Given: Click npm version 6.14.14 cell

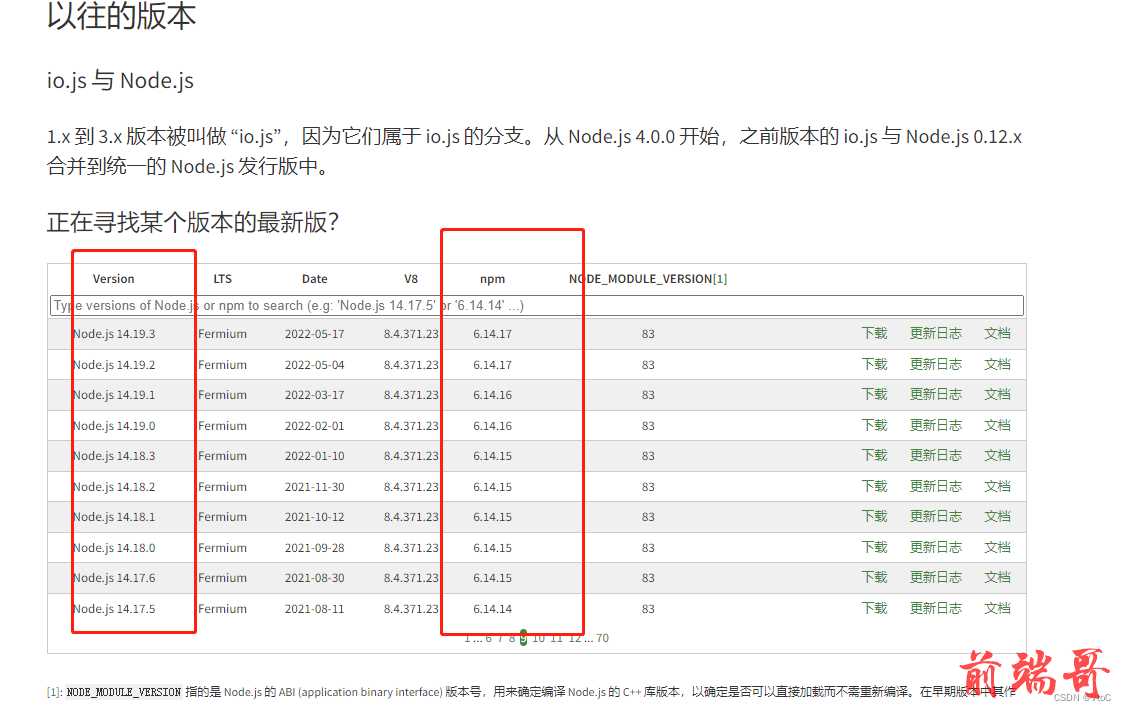Looking at the screenshot, I should pos(493,609).
